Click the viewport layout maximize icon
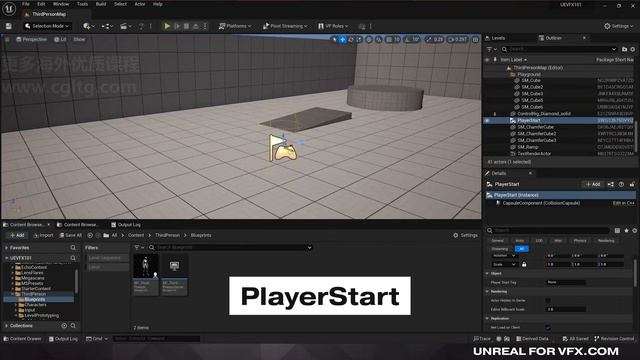Screen dimensions: 640x360 pos(476,40)
